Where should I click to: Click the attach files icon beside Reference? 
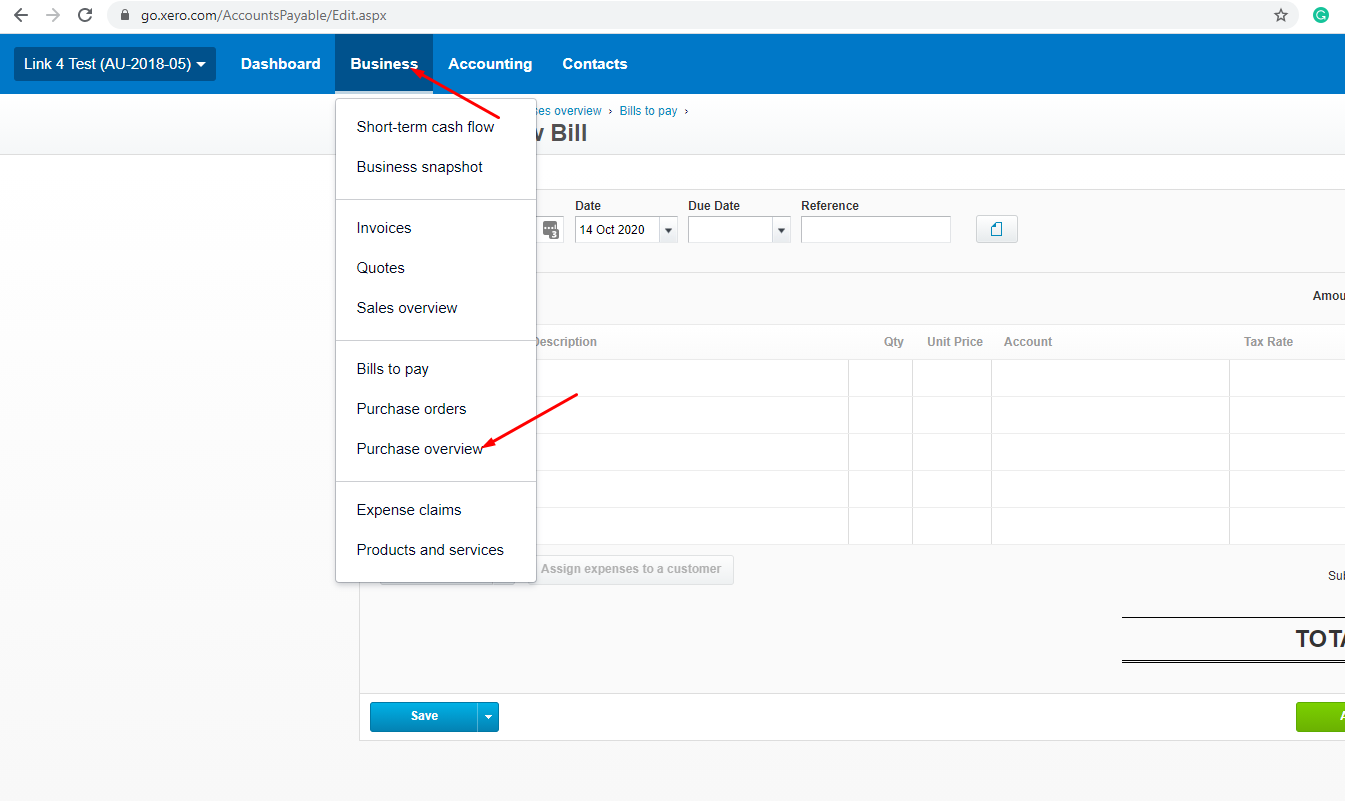point(996,229)
